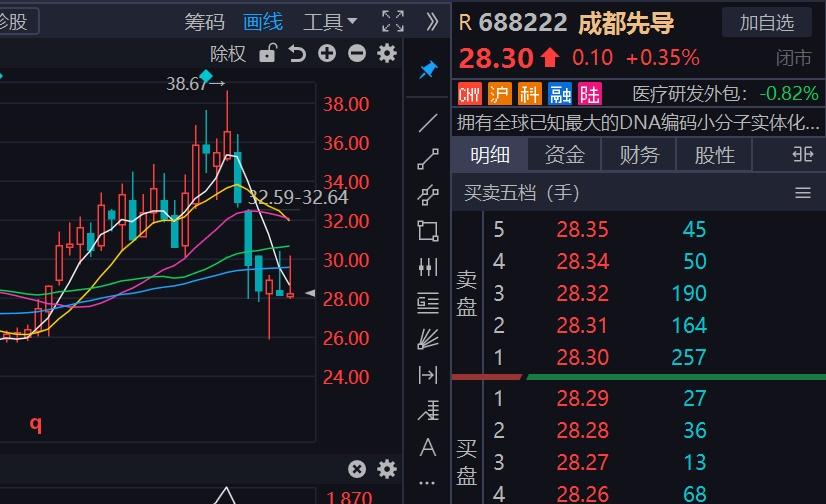Click the 股 button at top left
Viewport: 826px width, 504px height.
point(14,22)
